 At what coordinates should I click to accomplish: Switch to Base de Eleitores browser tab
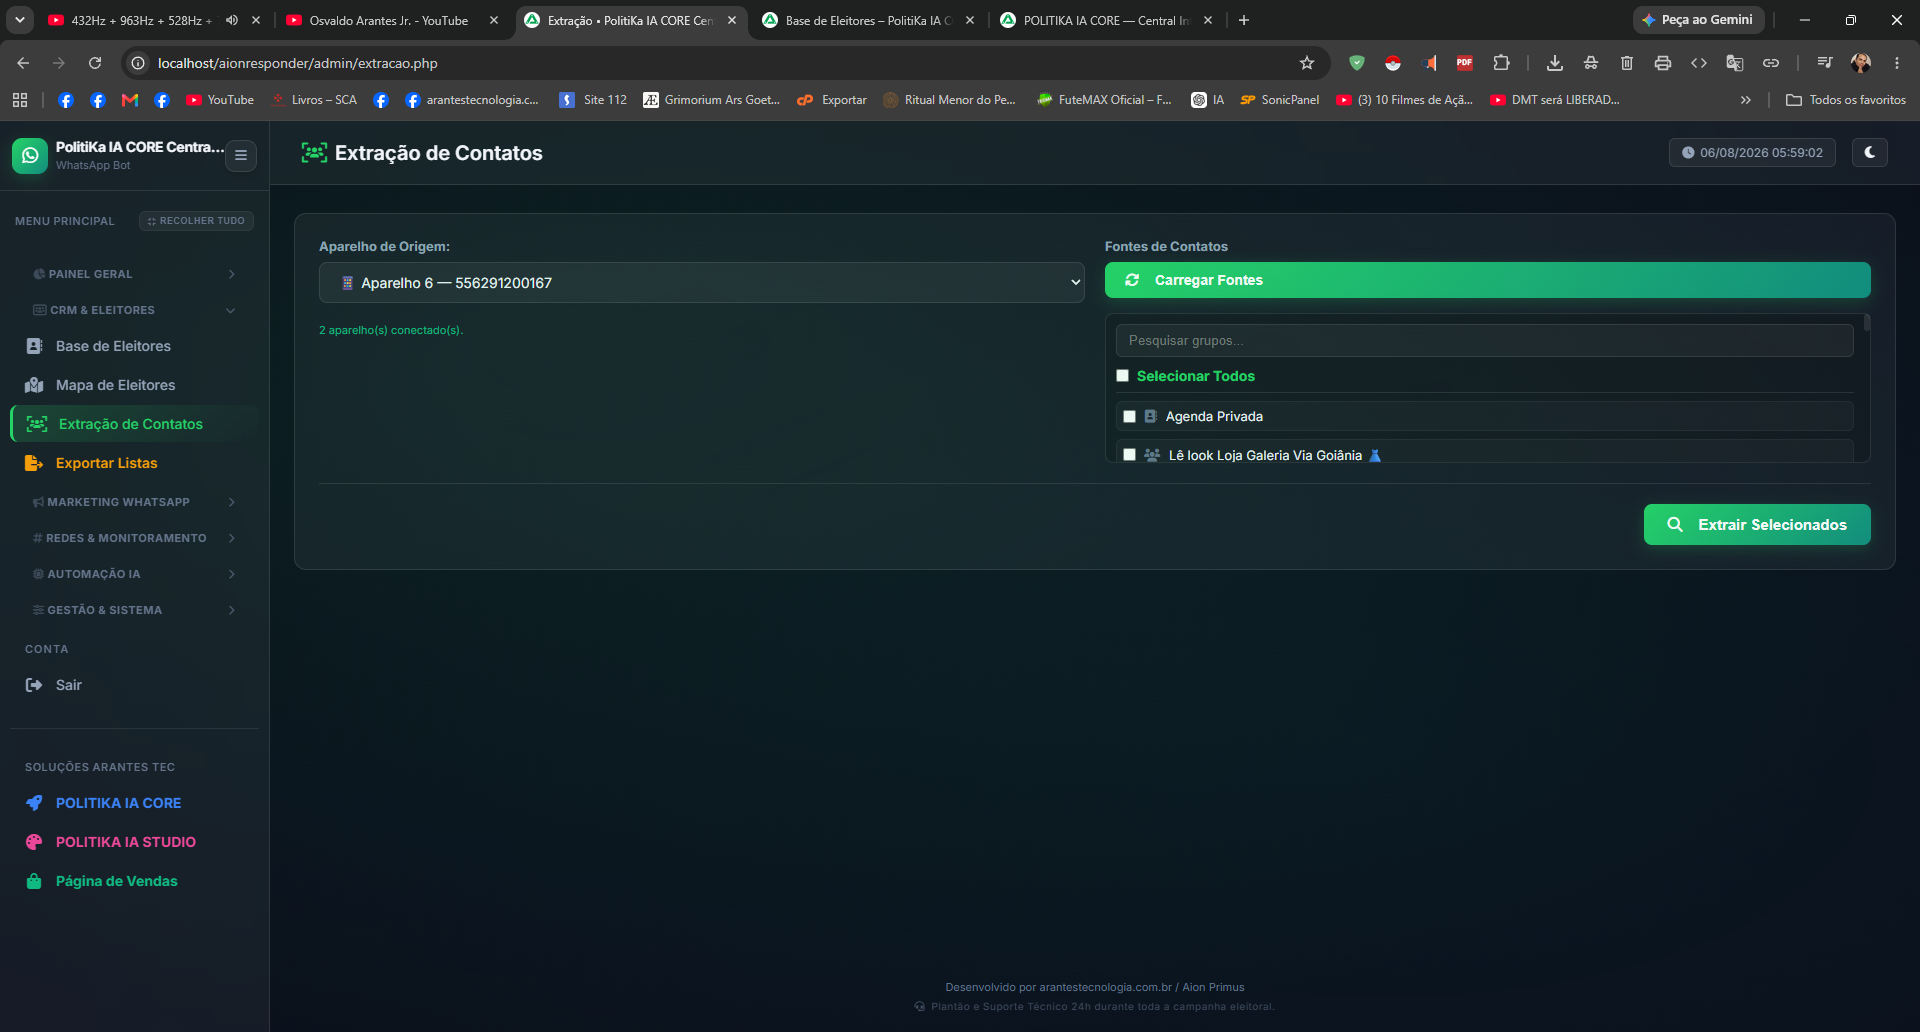coord(868,20)
